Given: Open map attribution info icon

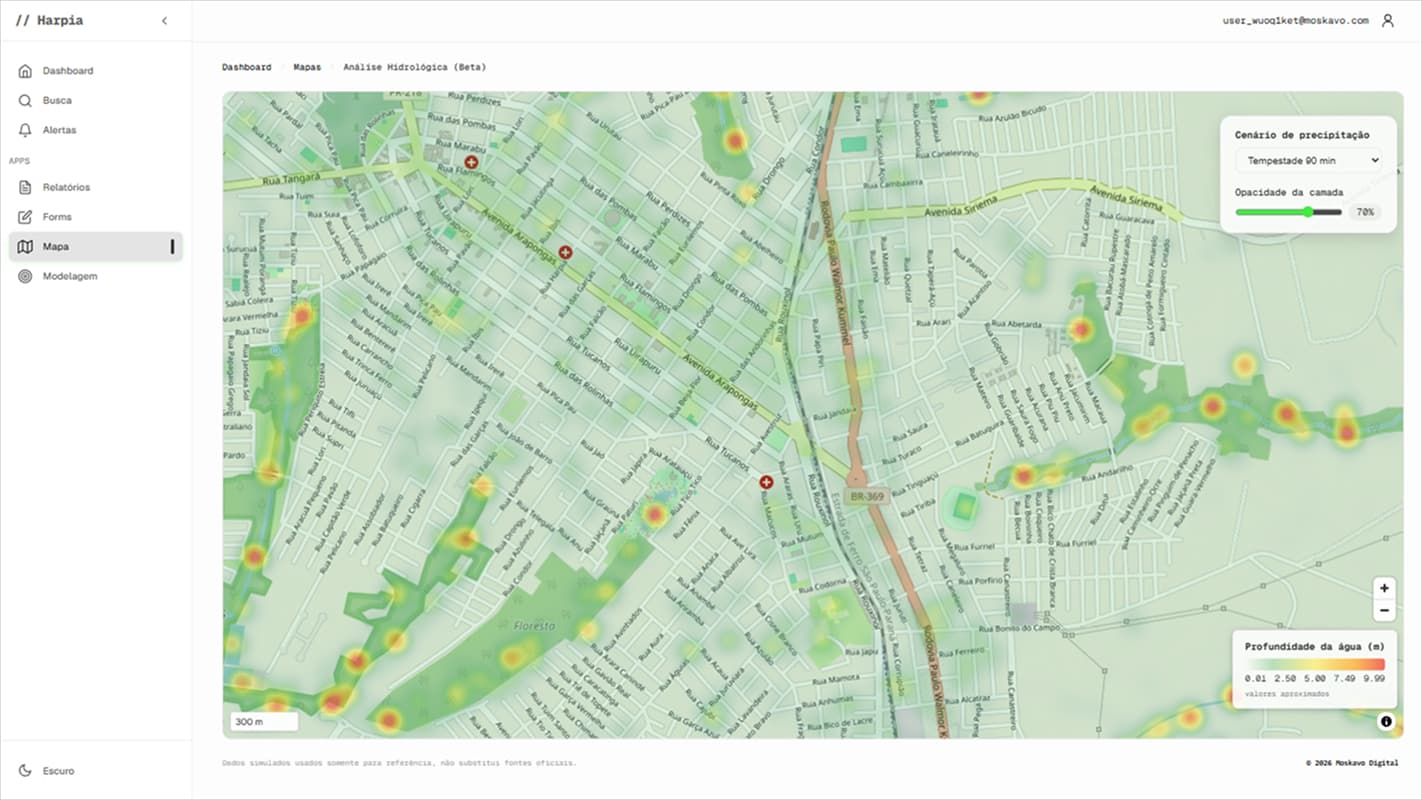Looking at the screenshot, I should click(1386, 721).
